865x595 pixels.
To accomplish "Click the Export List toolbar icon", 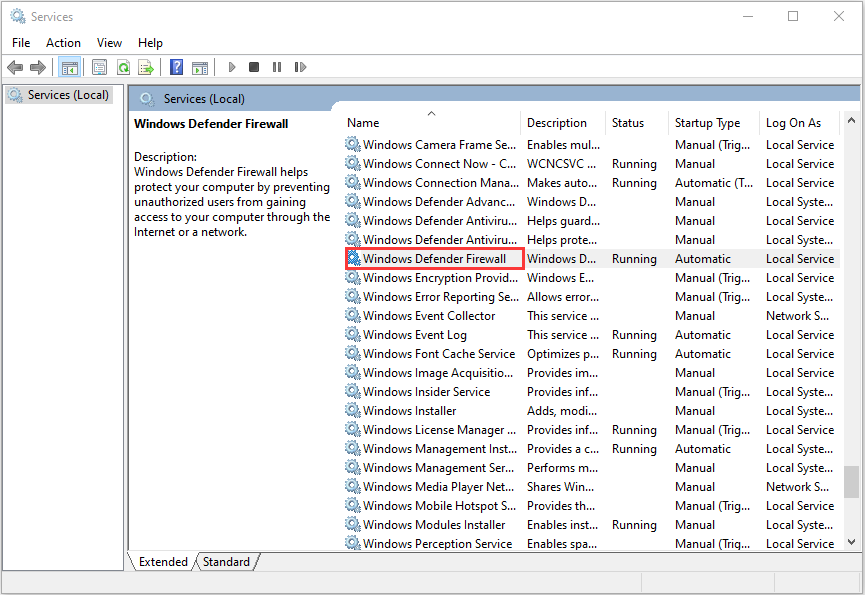I will [x=146, y=67].
